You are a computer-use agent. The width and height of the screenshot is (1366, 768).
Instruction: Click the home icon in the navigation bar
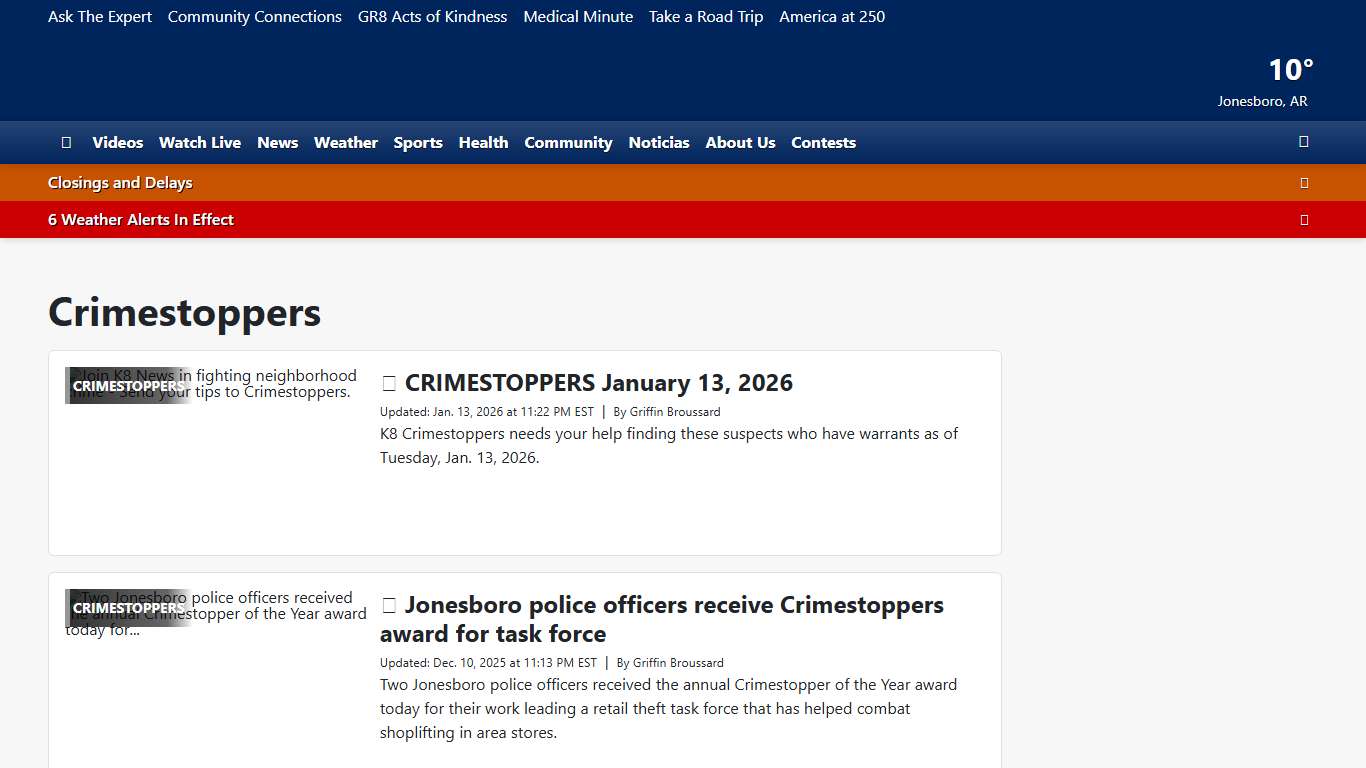tap(66, 142)
